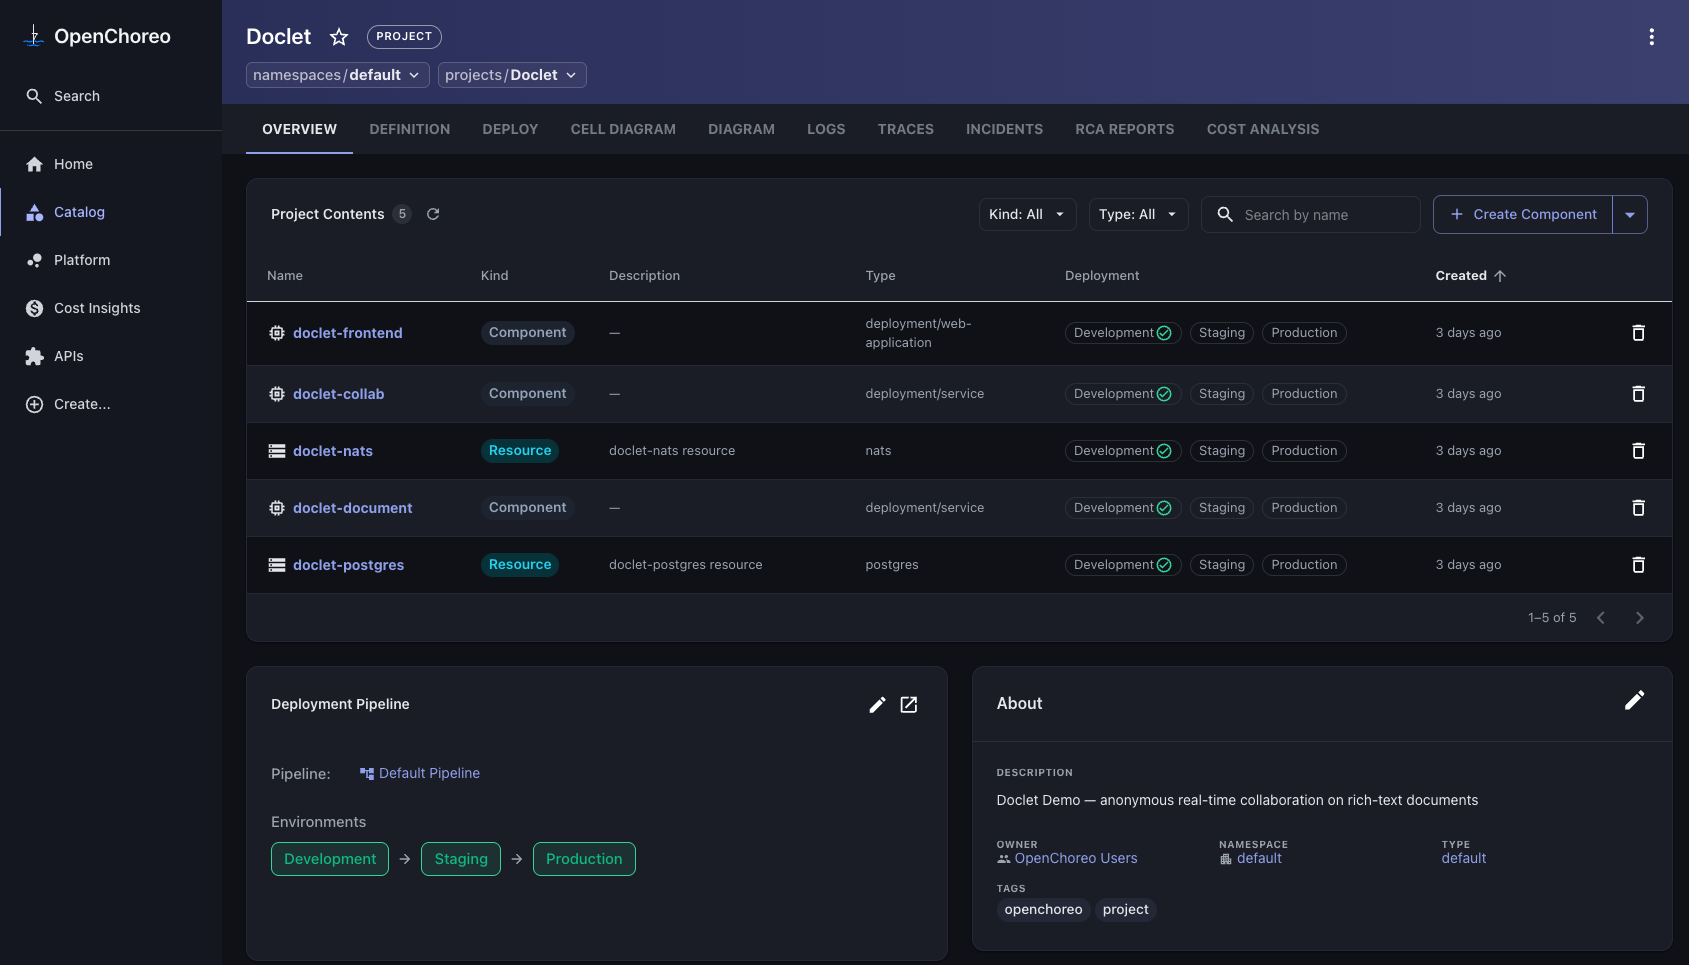Delete the doclet-nats row
This screenshot has height=965, width=1689.
tap(1638, 451)
